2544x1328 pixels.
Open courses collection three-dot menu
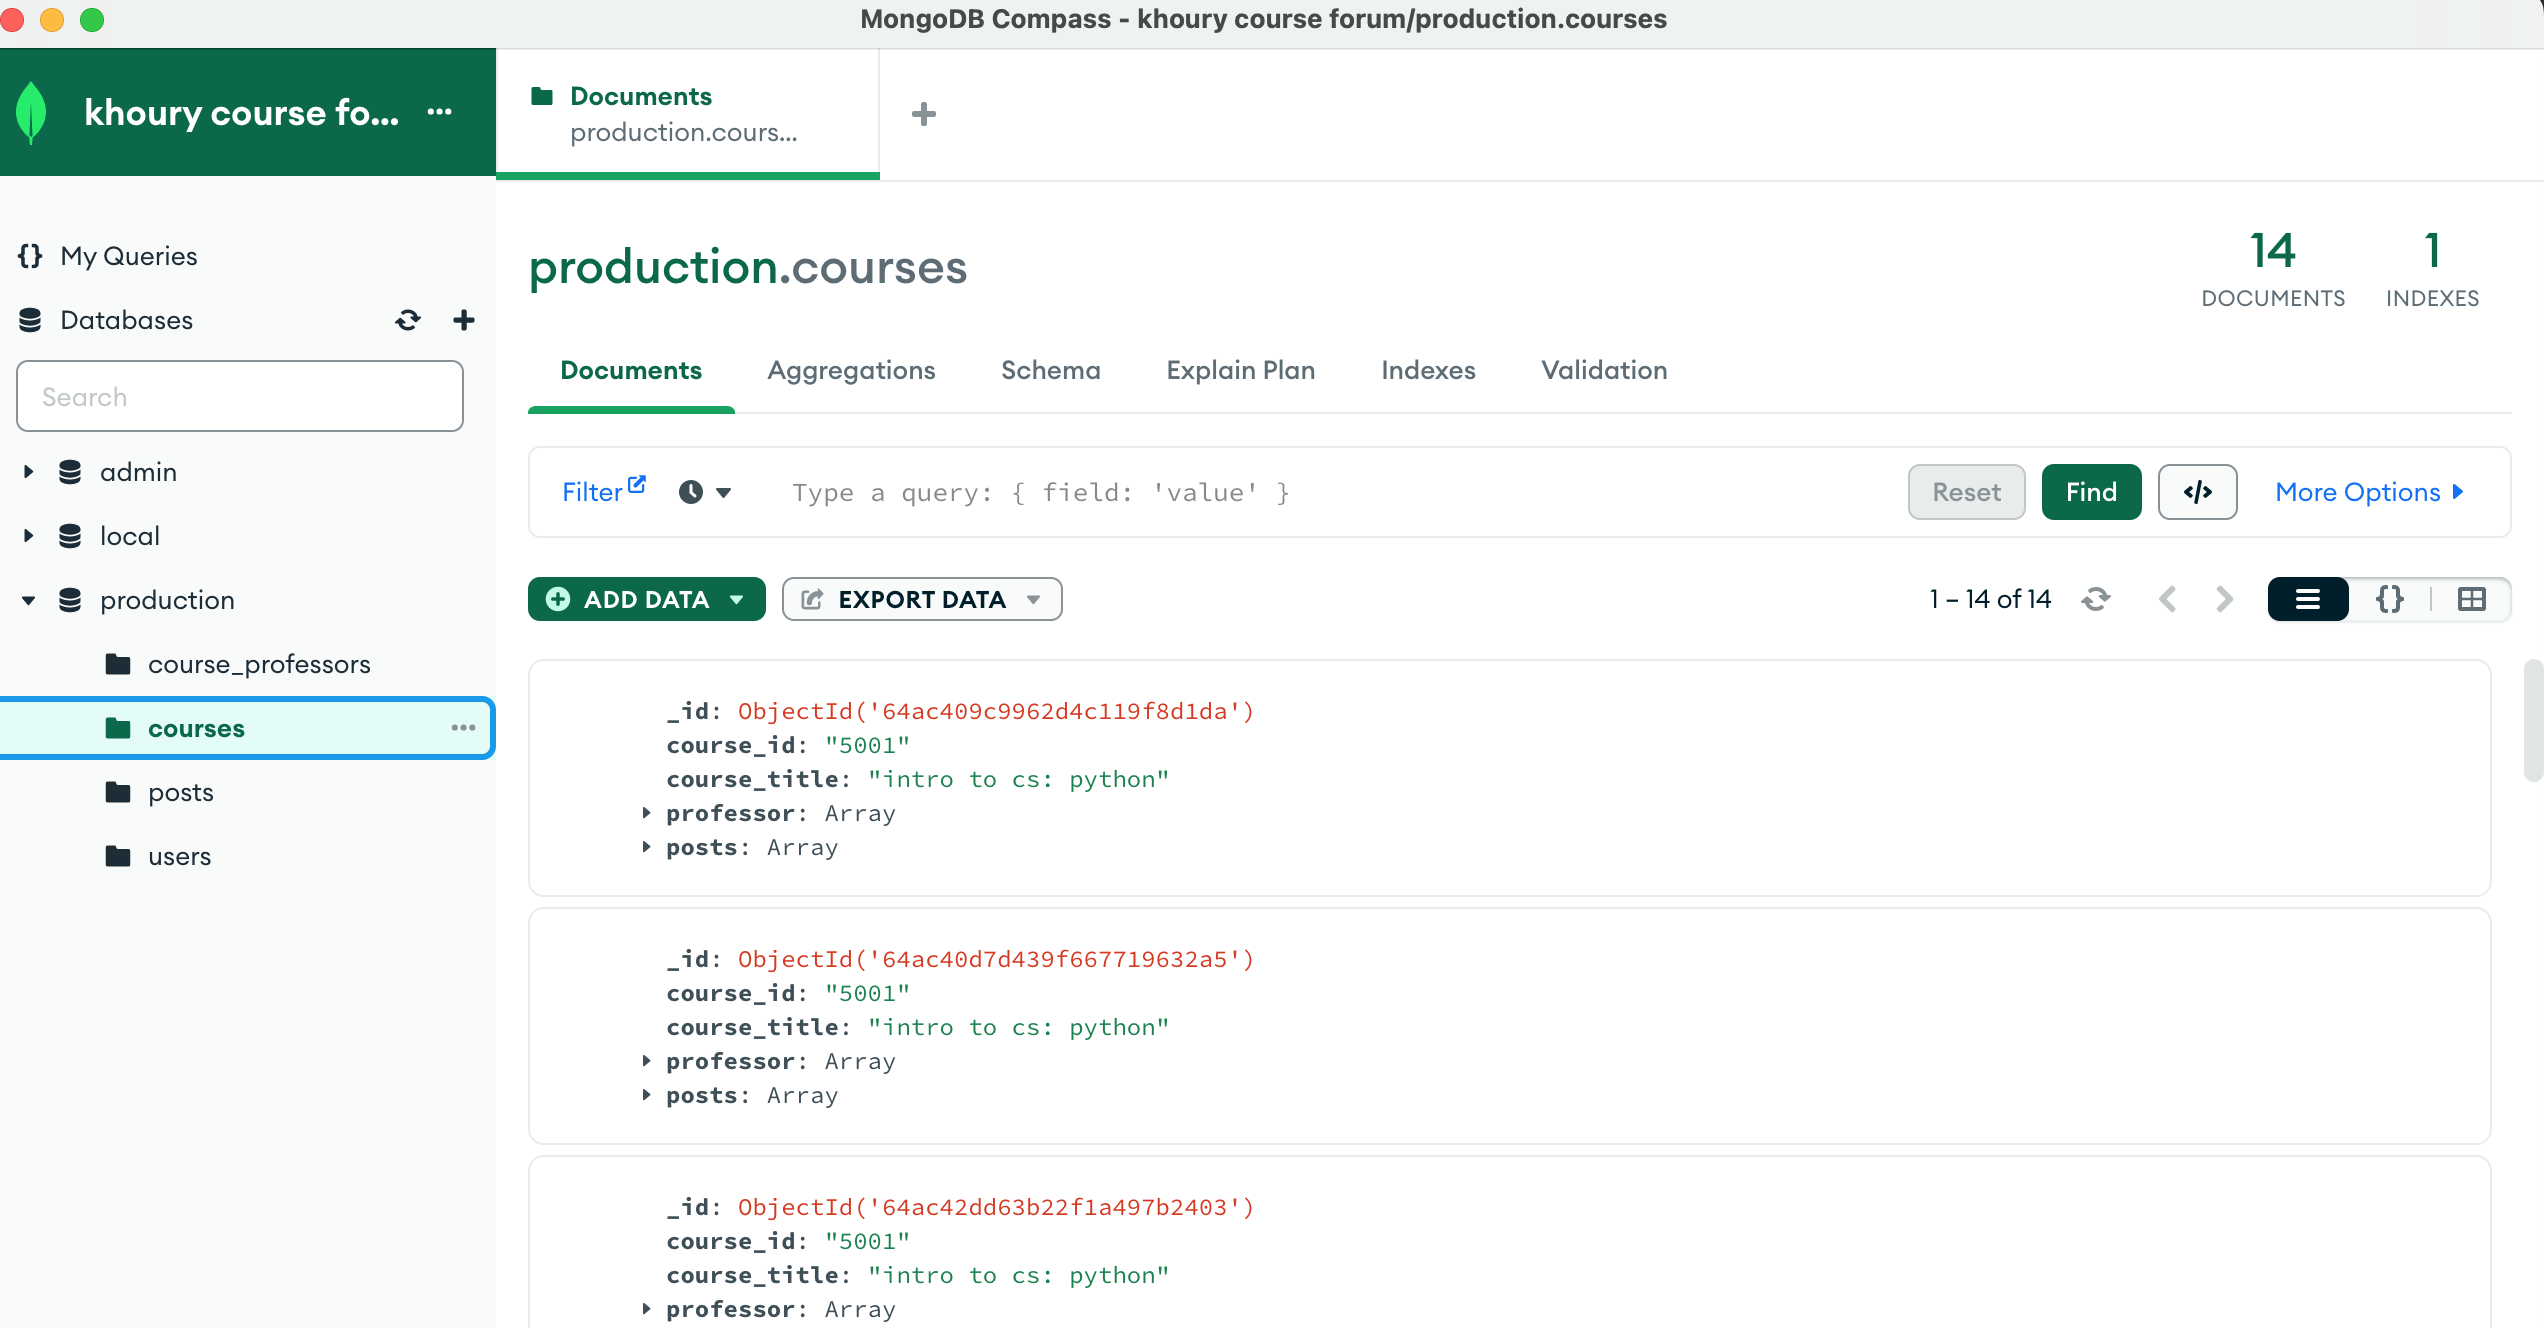point(462,728)
